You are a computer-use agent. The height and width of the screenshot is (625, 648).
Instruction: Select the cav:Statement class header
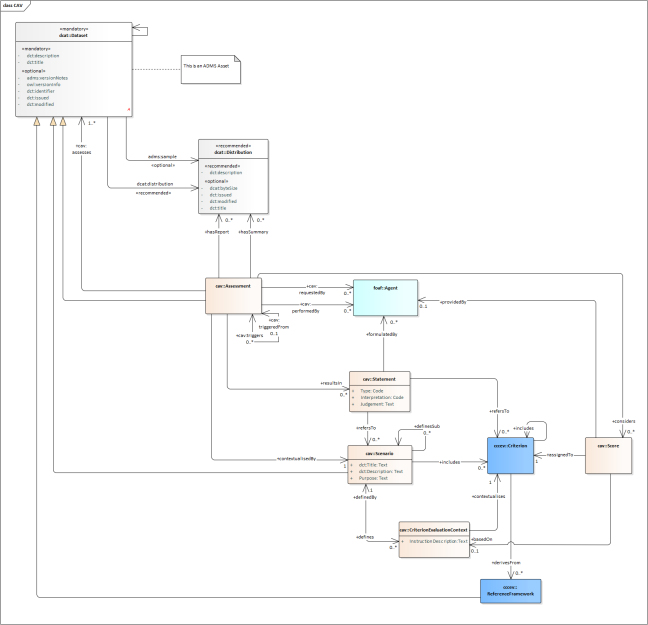tap(379, 379)
